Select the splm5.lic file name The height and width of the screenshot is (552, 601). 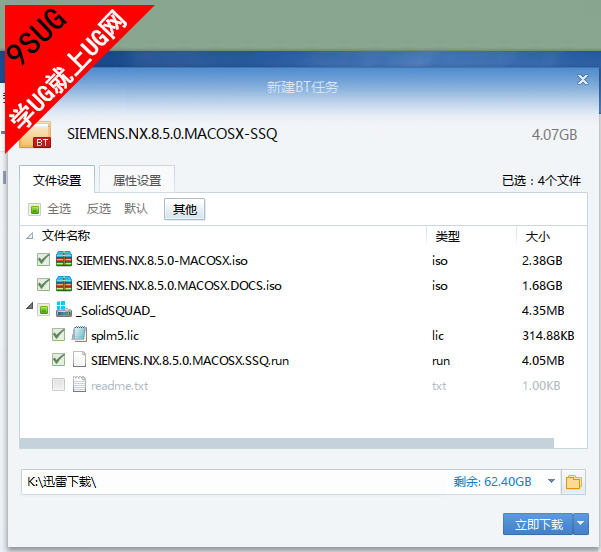coord(115,336)
